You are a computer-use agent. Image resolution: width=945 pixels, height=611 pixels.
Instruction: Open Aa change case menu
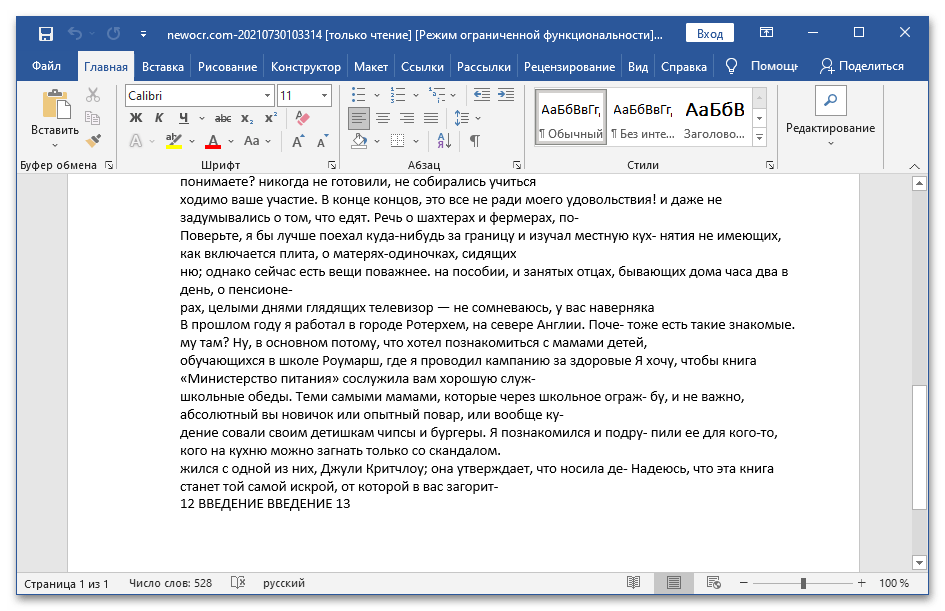click(257, 141)
